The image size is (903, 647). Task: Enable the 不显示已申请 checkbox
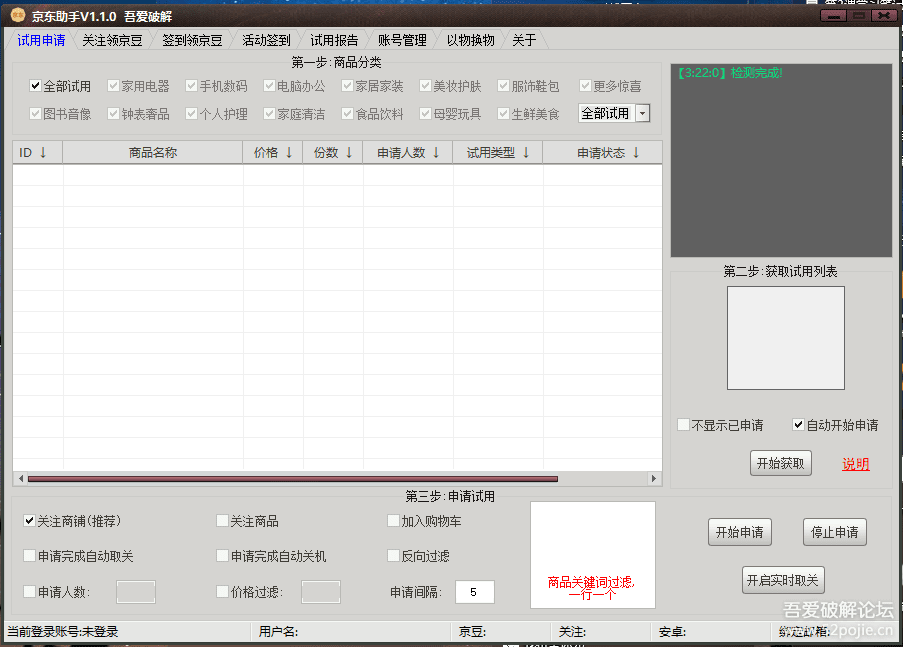pos(684,425)
